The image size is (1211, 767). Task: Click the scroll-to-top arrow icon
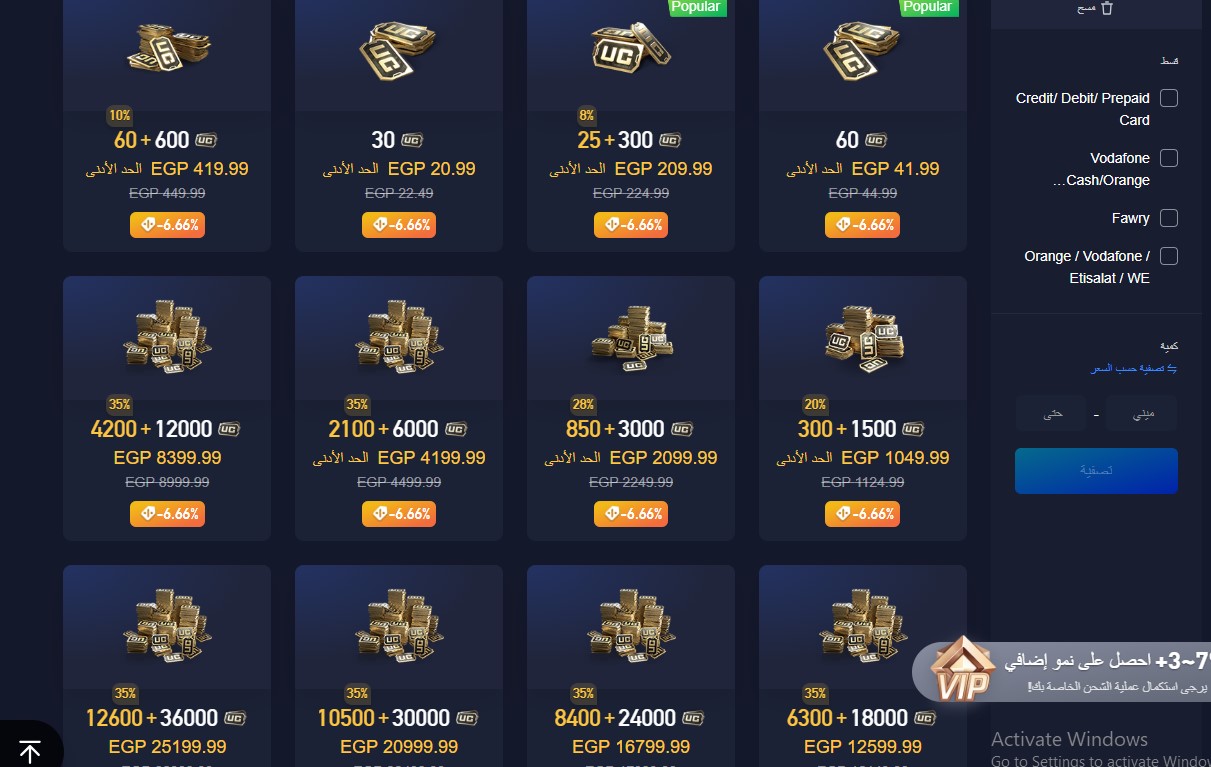[30, 752]
